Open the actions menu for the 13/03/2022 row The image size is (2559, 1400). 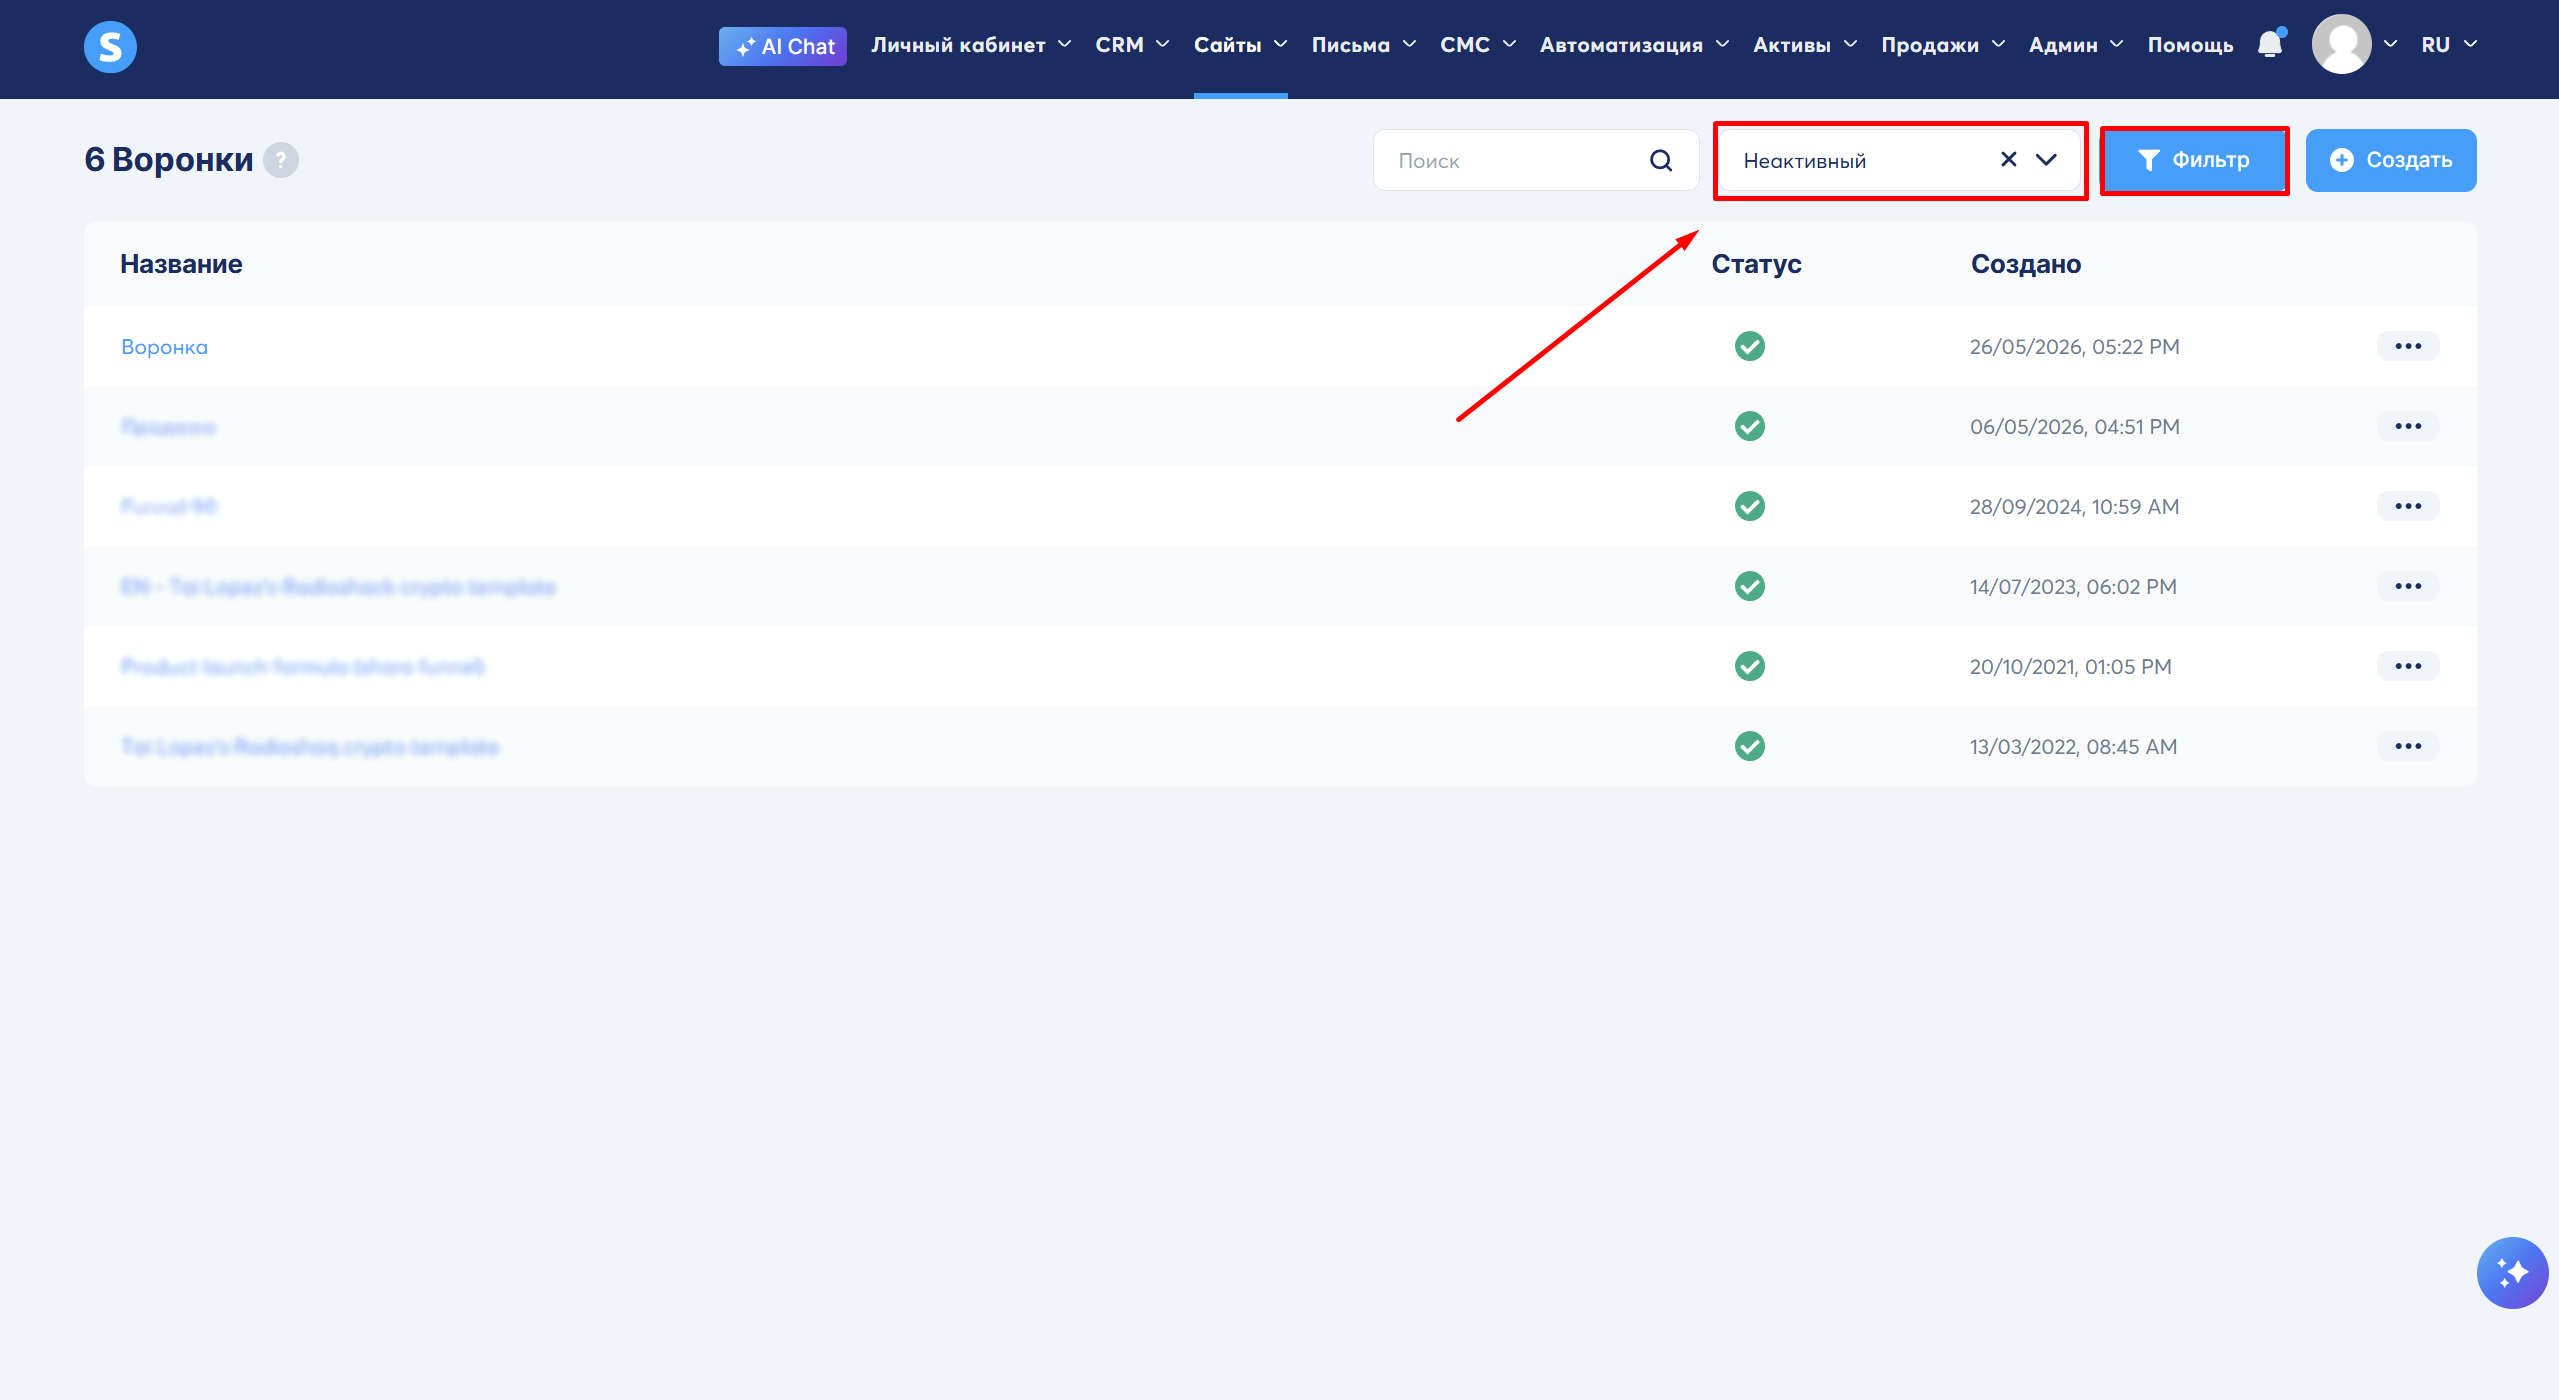[x=2408, y=746]
